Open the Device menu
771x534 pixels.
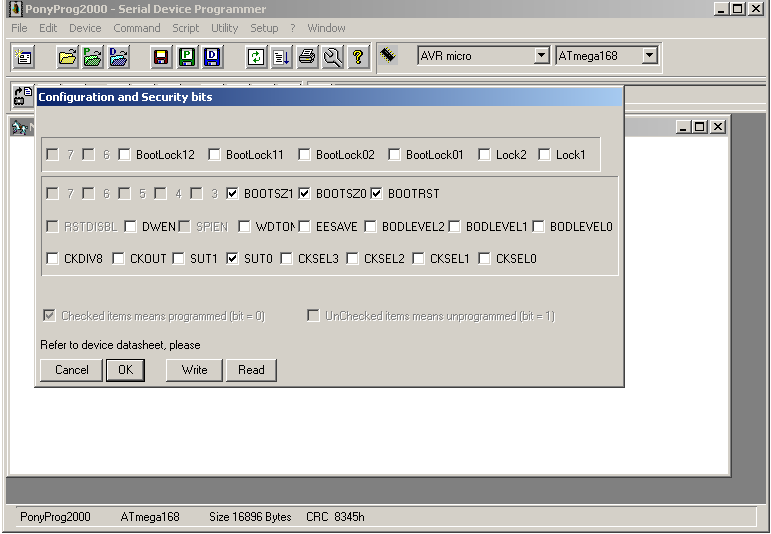pyautogui.click(x=85, y=28)
